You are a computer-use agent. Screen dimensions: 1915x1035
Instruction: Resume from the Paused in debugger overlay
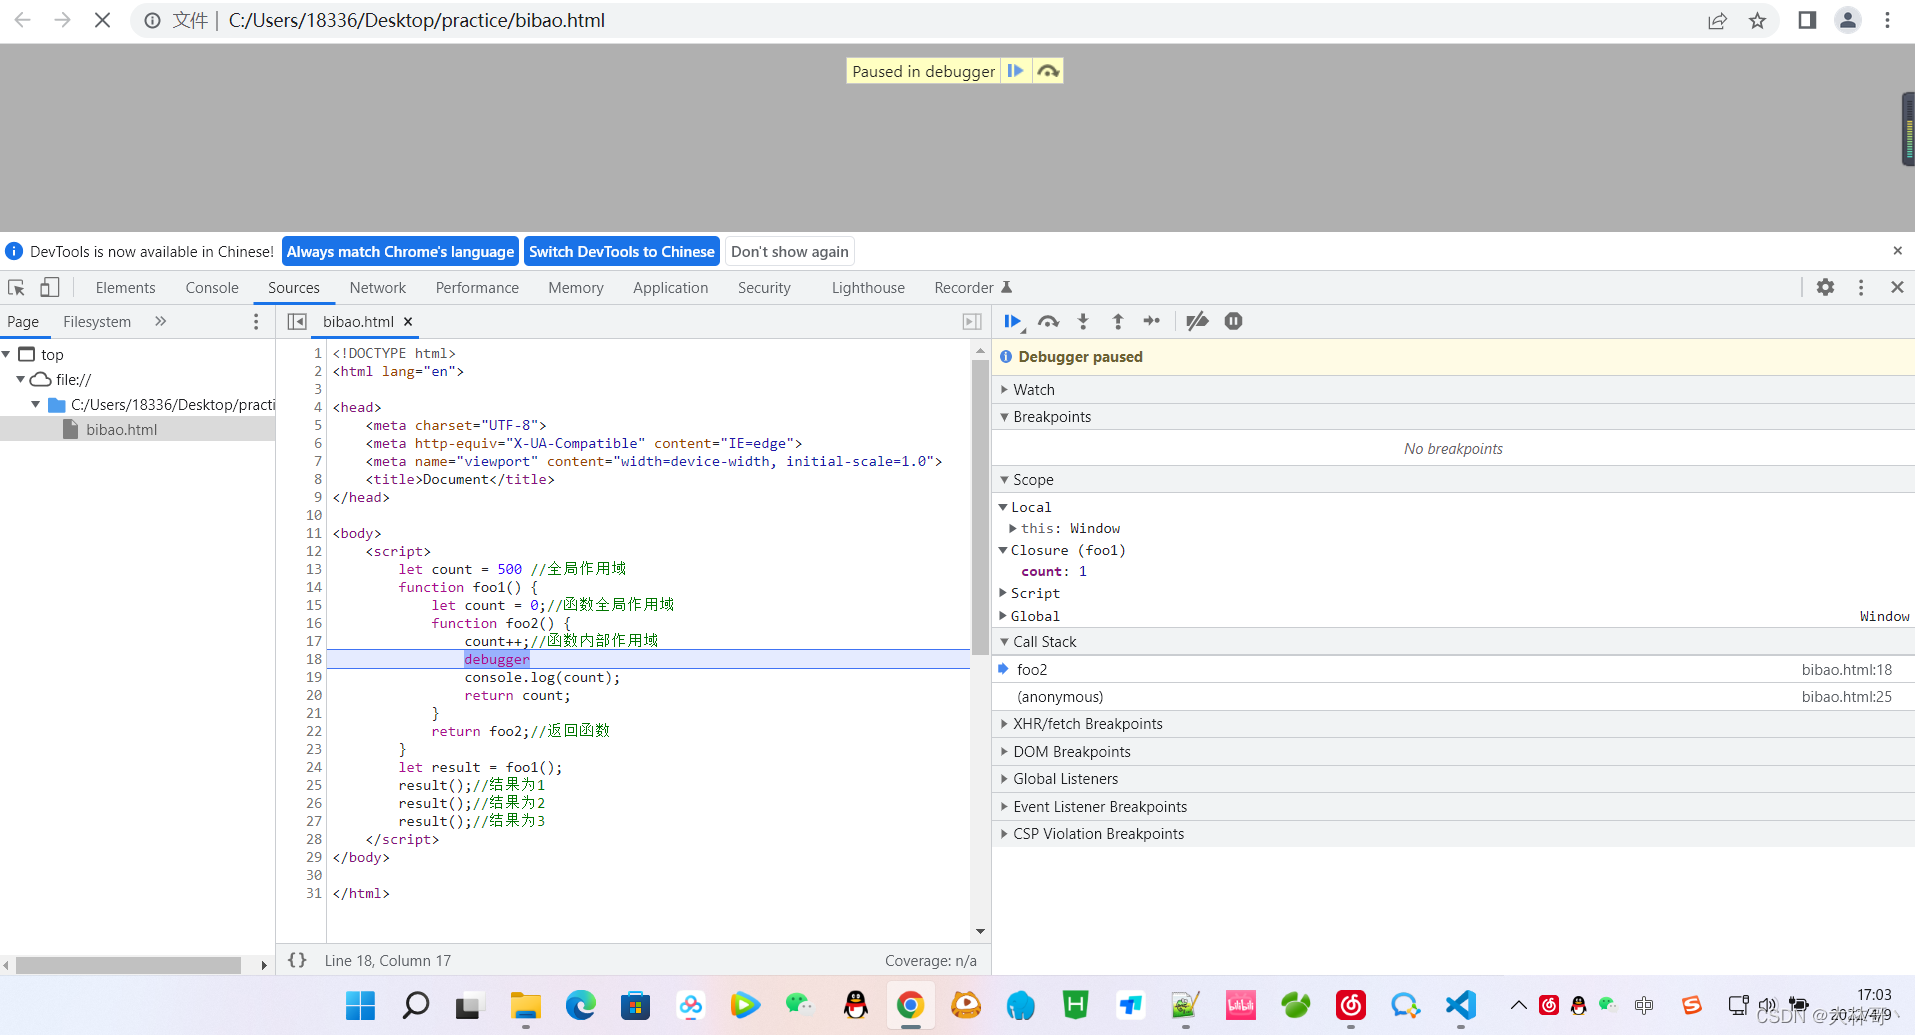pos(1016,71)
